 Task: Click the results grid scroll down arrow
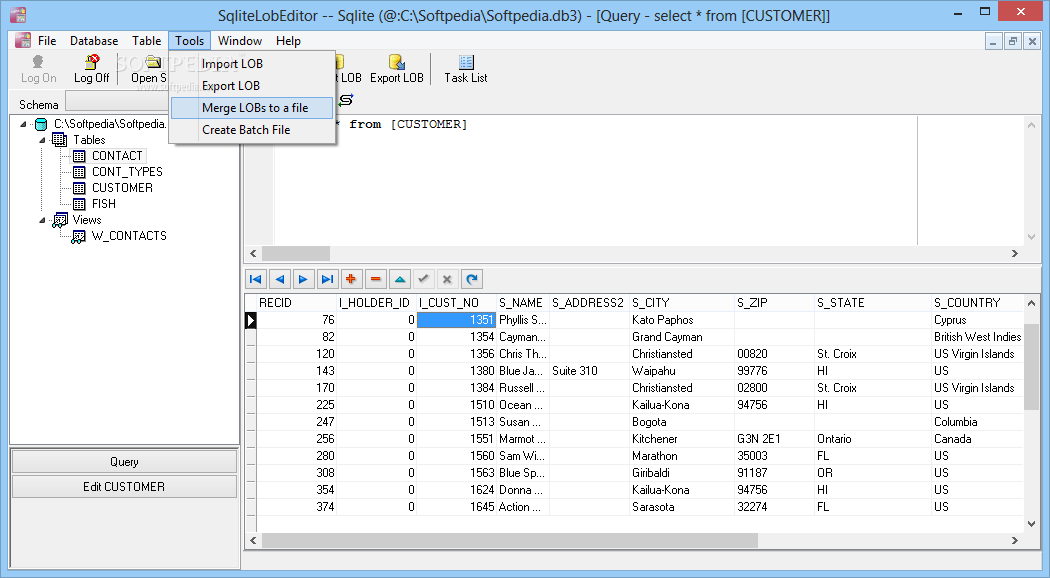[1031, 524]
